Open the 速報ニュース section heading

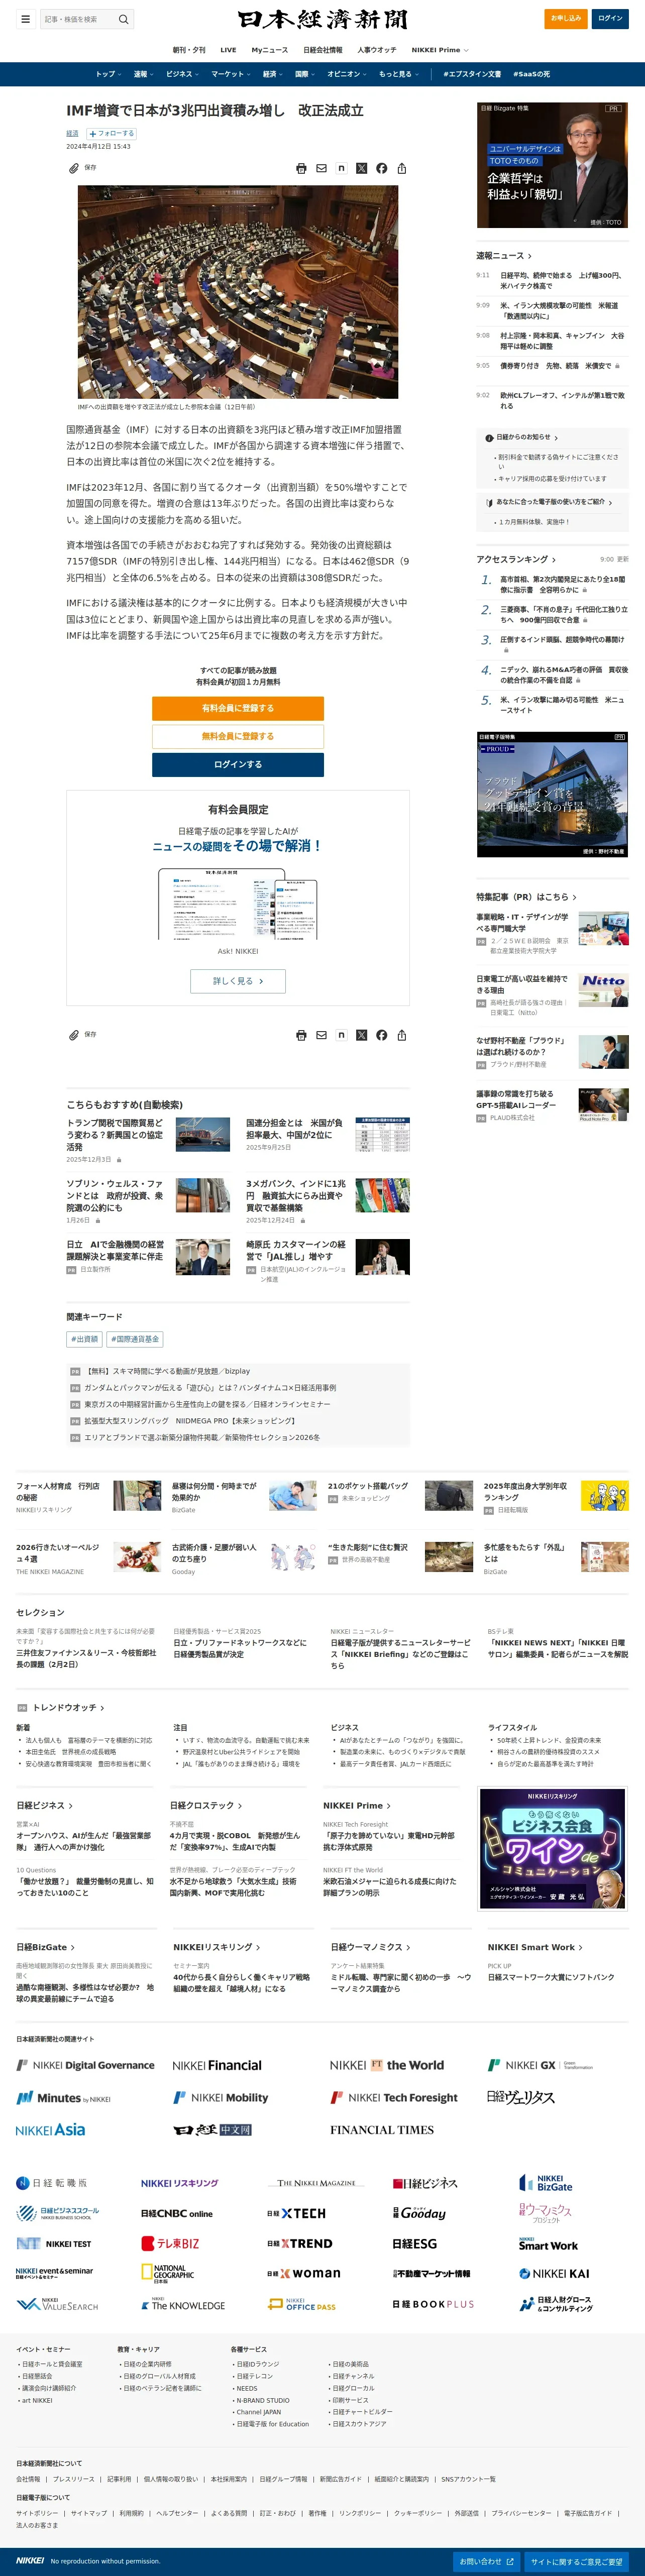point(504,256)
